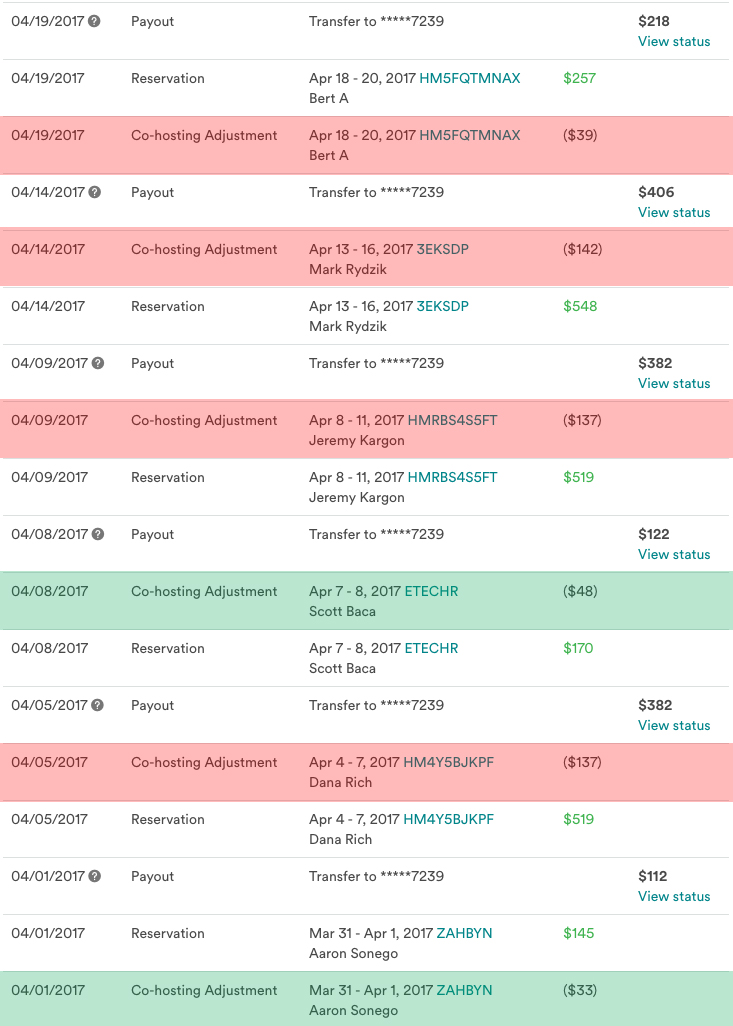Open 3EKSDP code in Mark Rydzik reservation row

[442, 306]
